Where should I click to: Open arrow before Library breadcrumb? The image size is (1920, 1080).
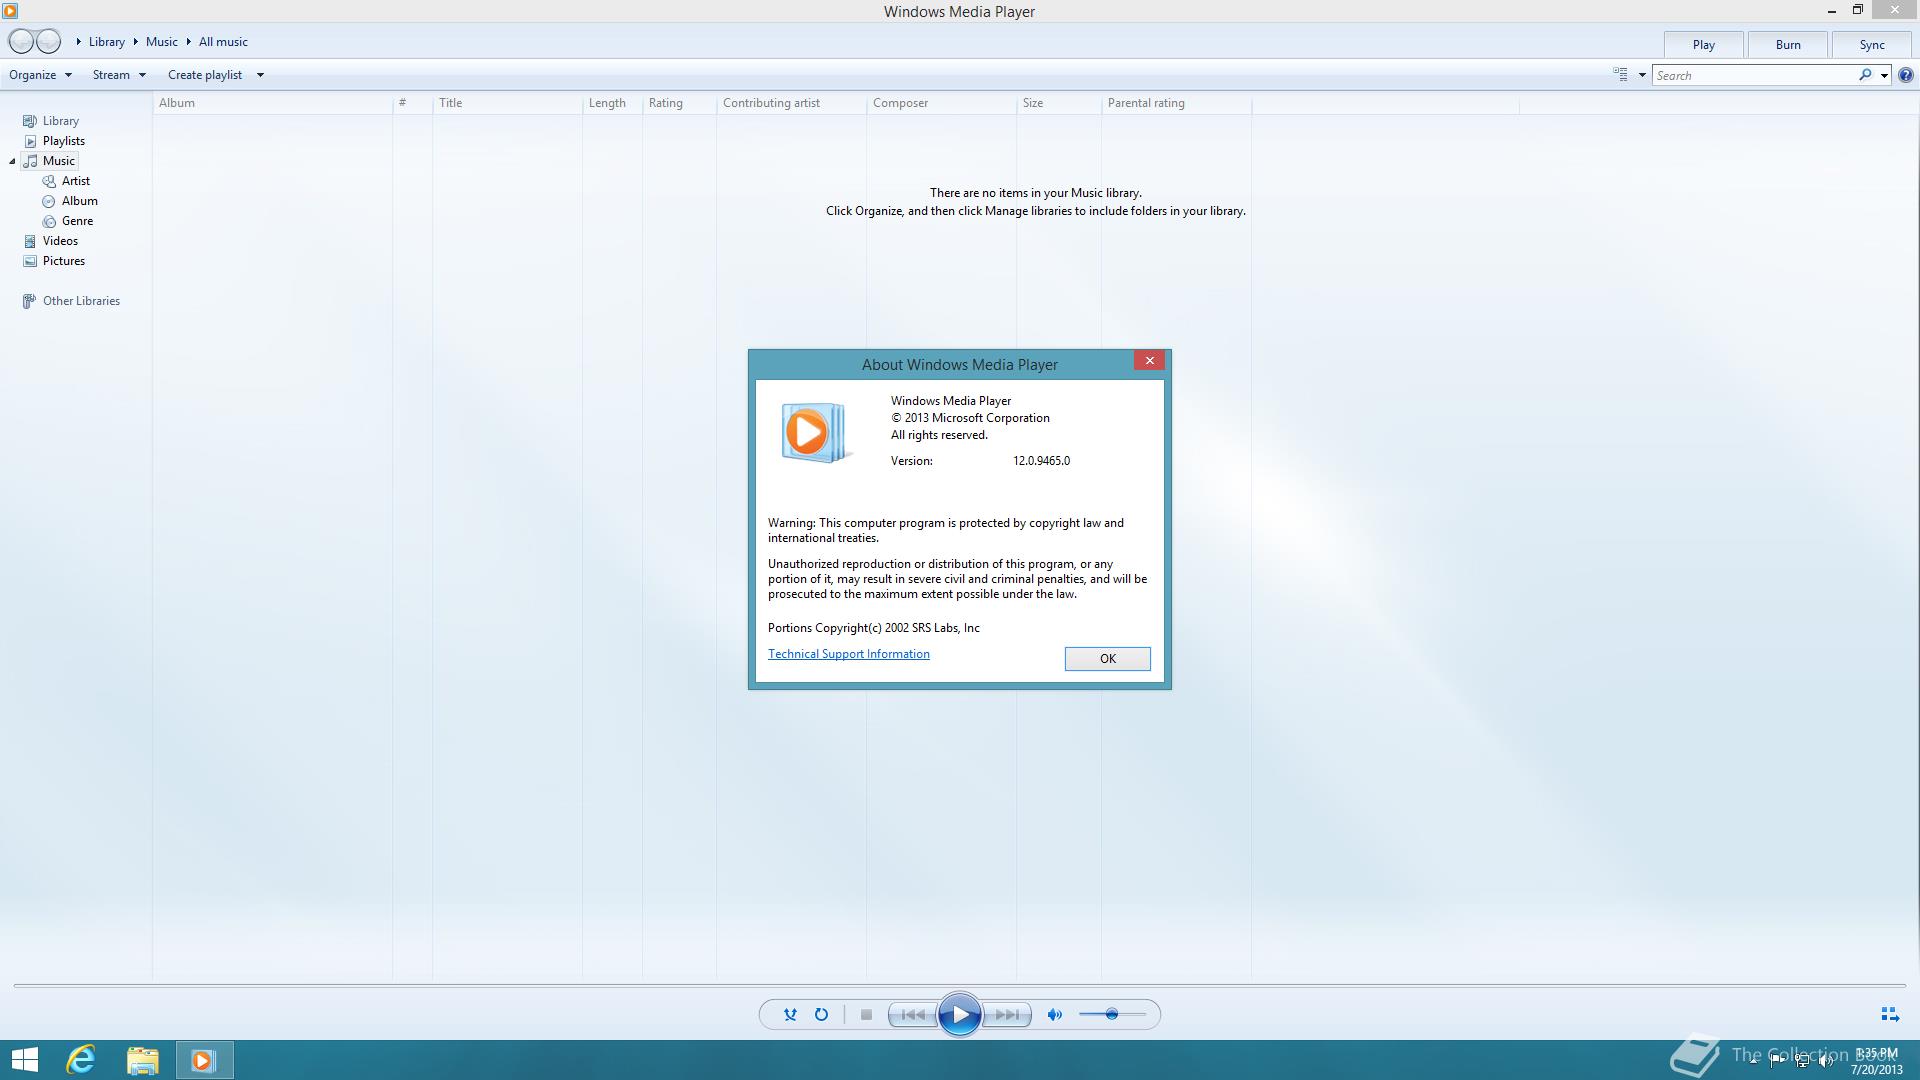point(79,42)
